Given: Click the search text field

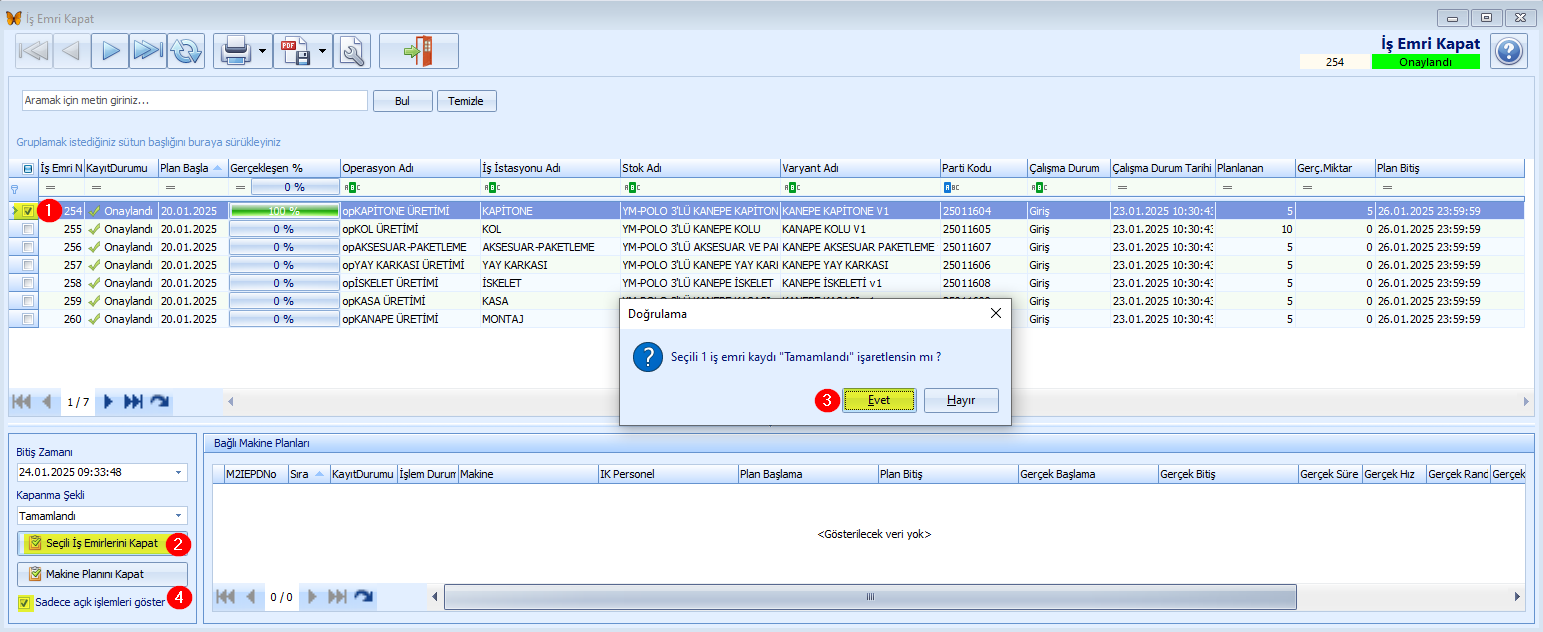Looking at the screenshot, I should [x=195, y=101].
